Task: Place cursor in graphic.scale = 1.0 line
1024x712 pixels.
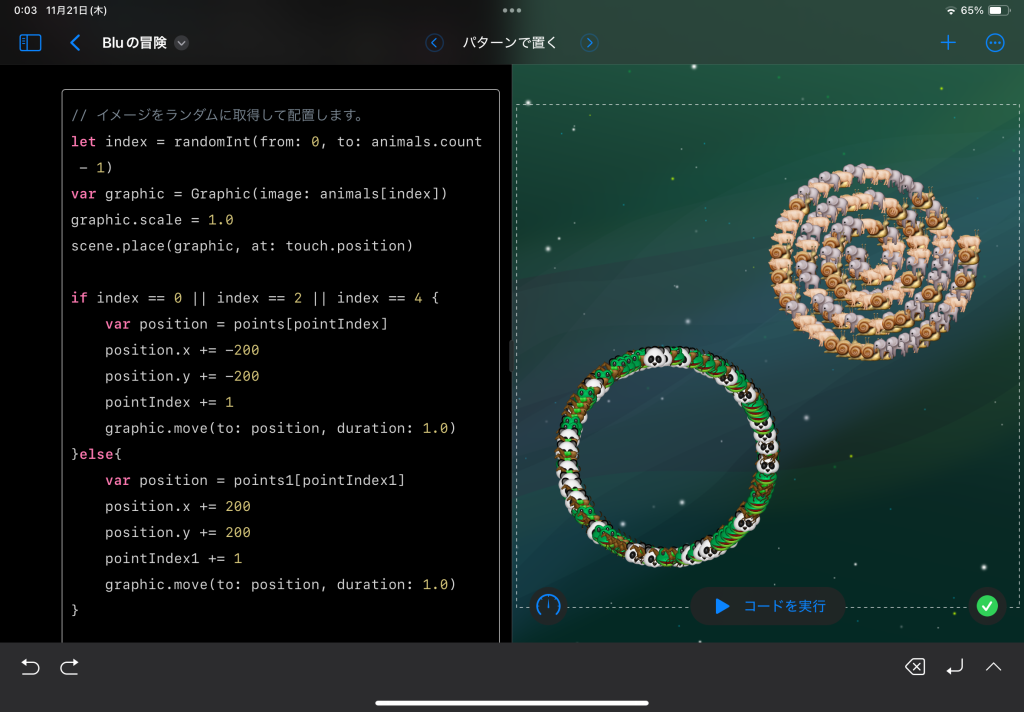Action: point(152,219)
